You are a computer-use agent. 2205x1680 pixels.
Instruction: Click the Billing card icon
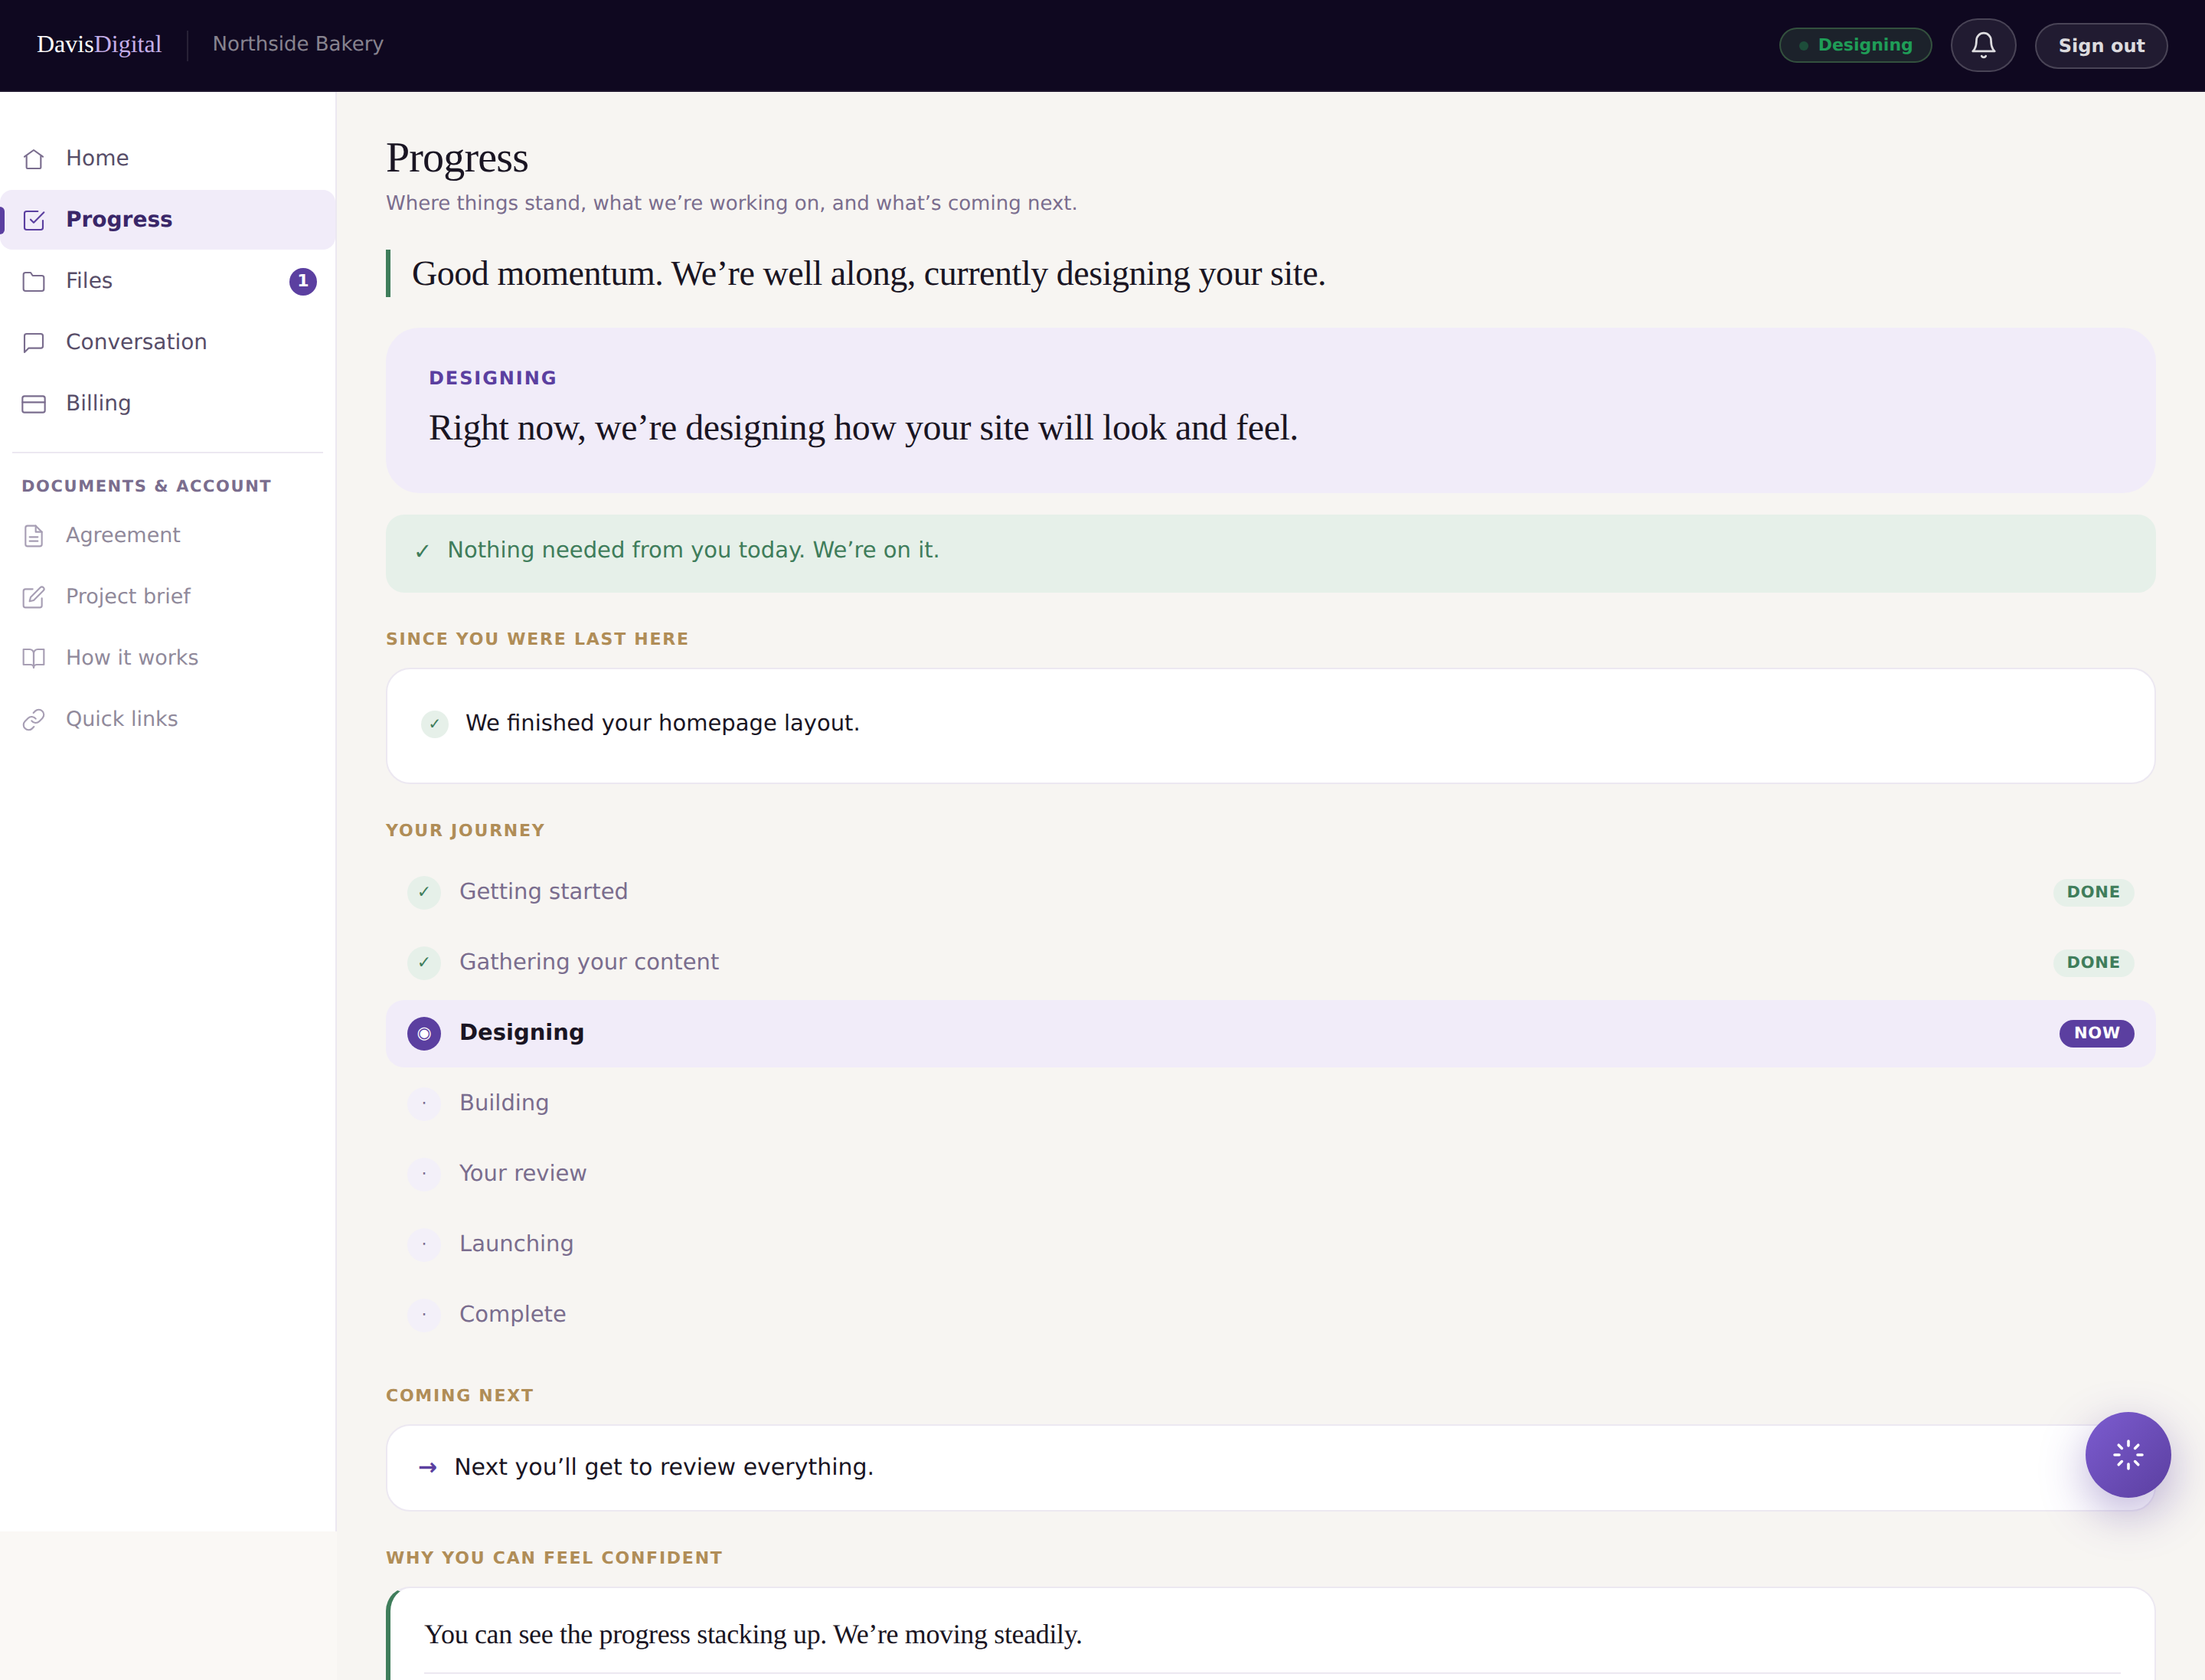(x=34, y=404)
